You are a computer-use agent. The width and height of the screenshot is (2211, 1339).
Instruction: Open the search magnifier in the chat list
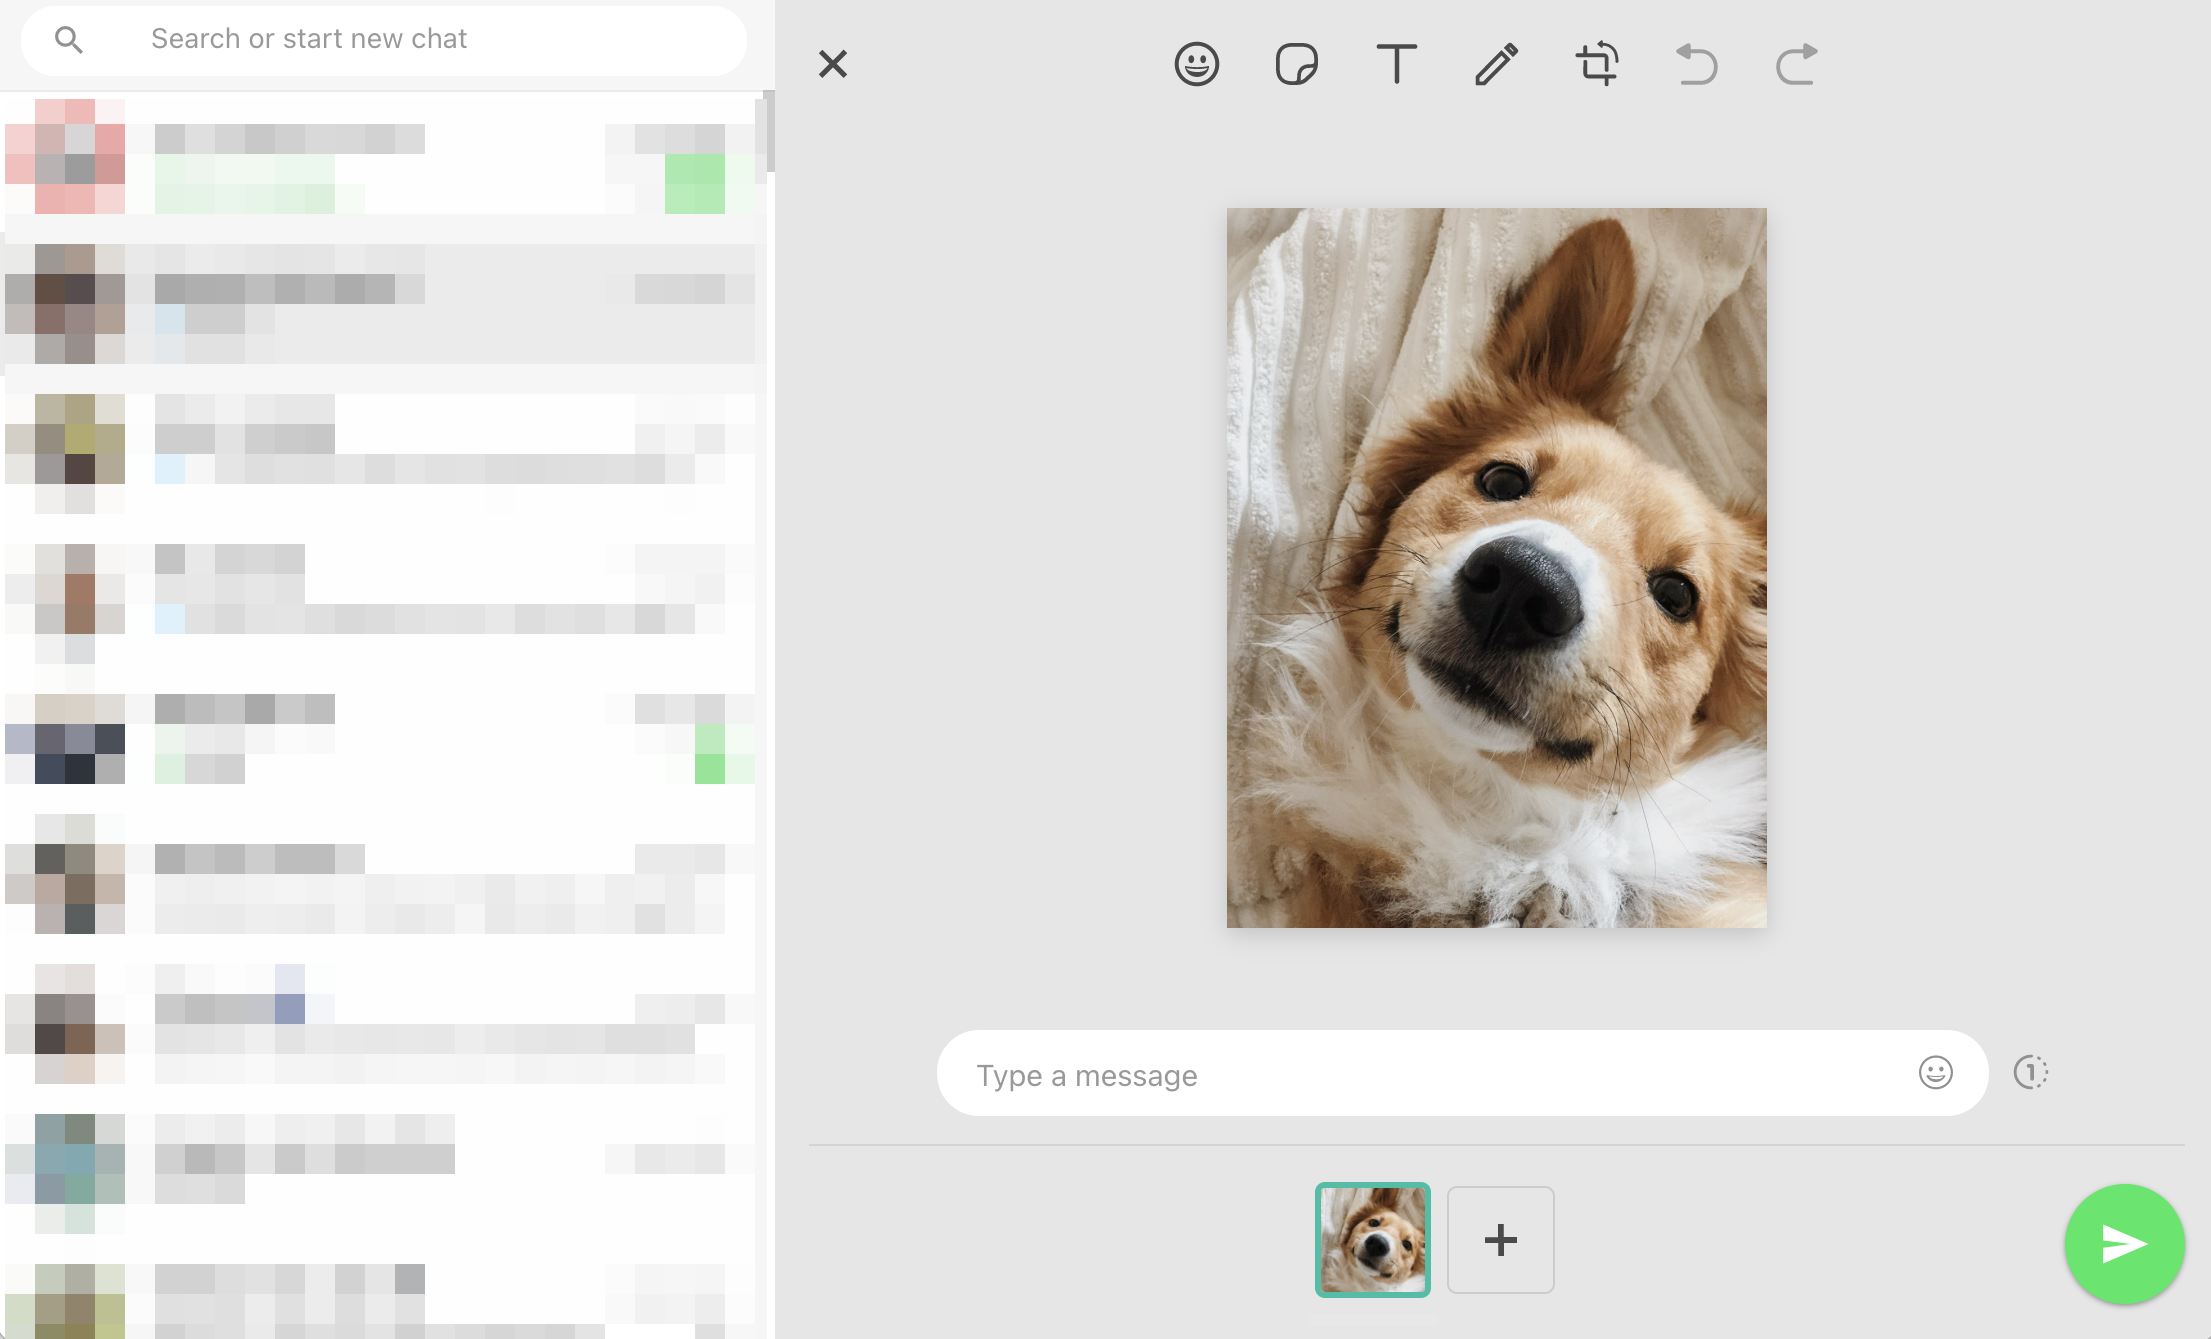tap(68, 40)
